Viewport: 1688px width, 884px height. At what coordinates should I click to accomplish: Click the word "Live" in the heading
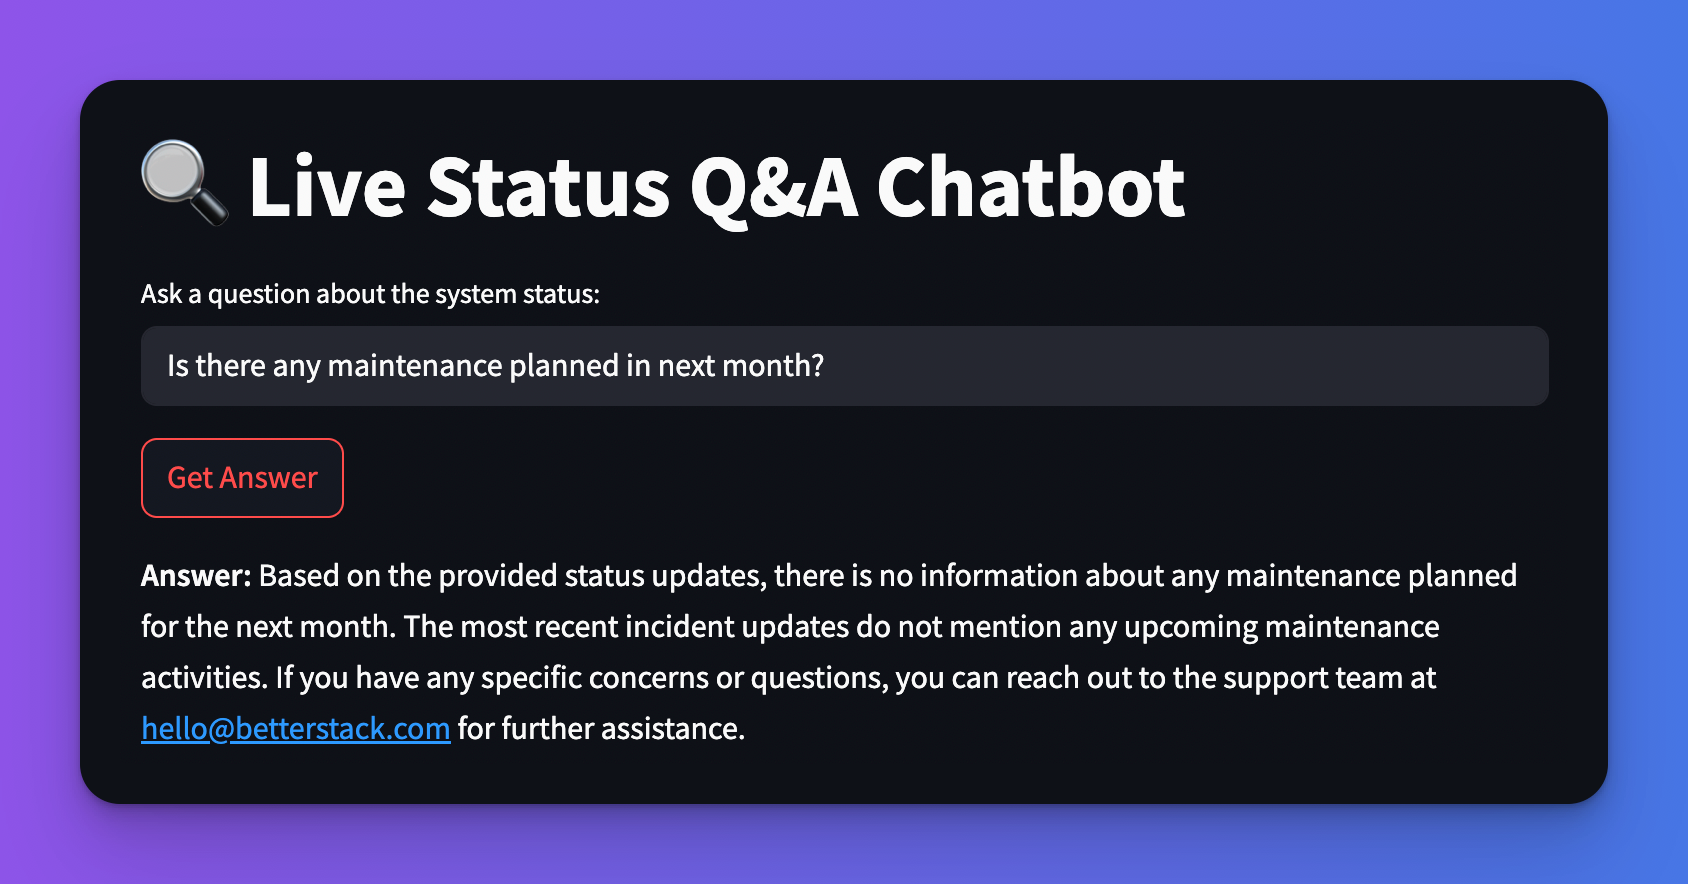pyautogui.click(x=327, y=187)
